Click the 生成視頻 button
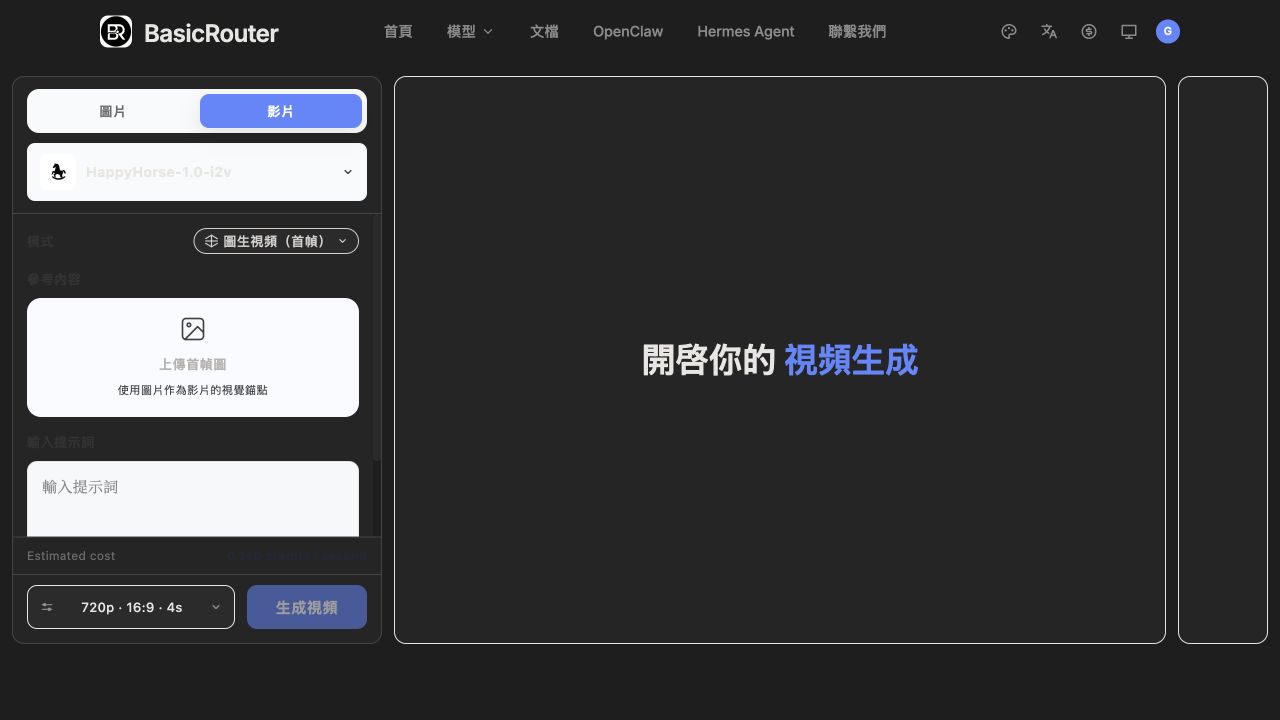 click(307, 607)
